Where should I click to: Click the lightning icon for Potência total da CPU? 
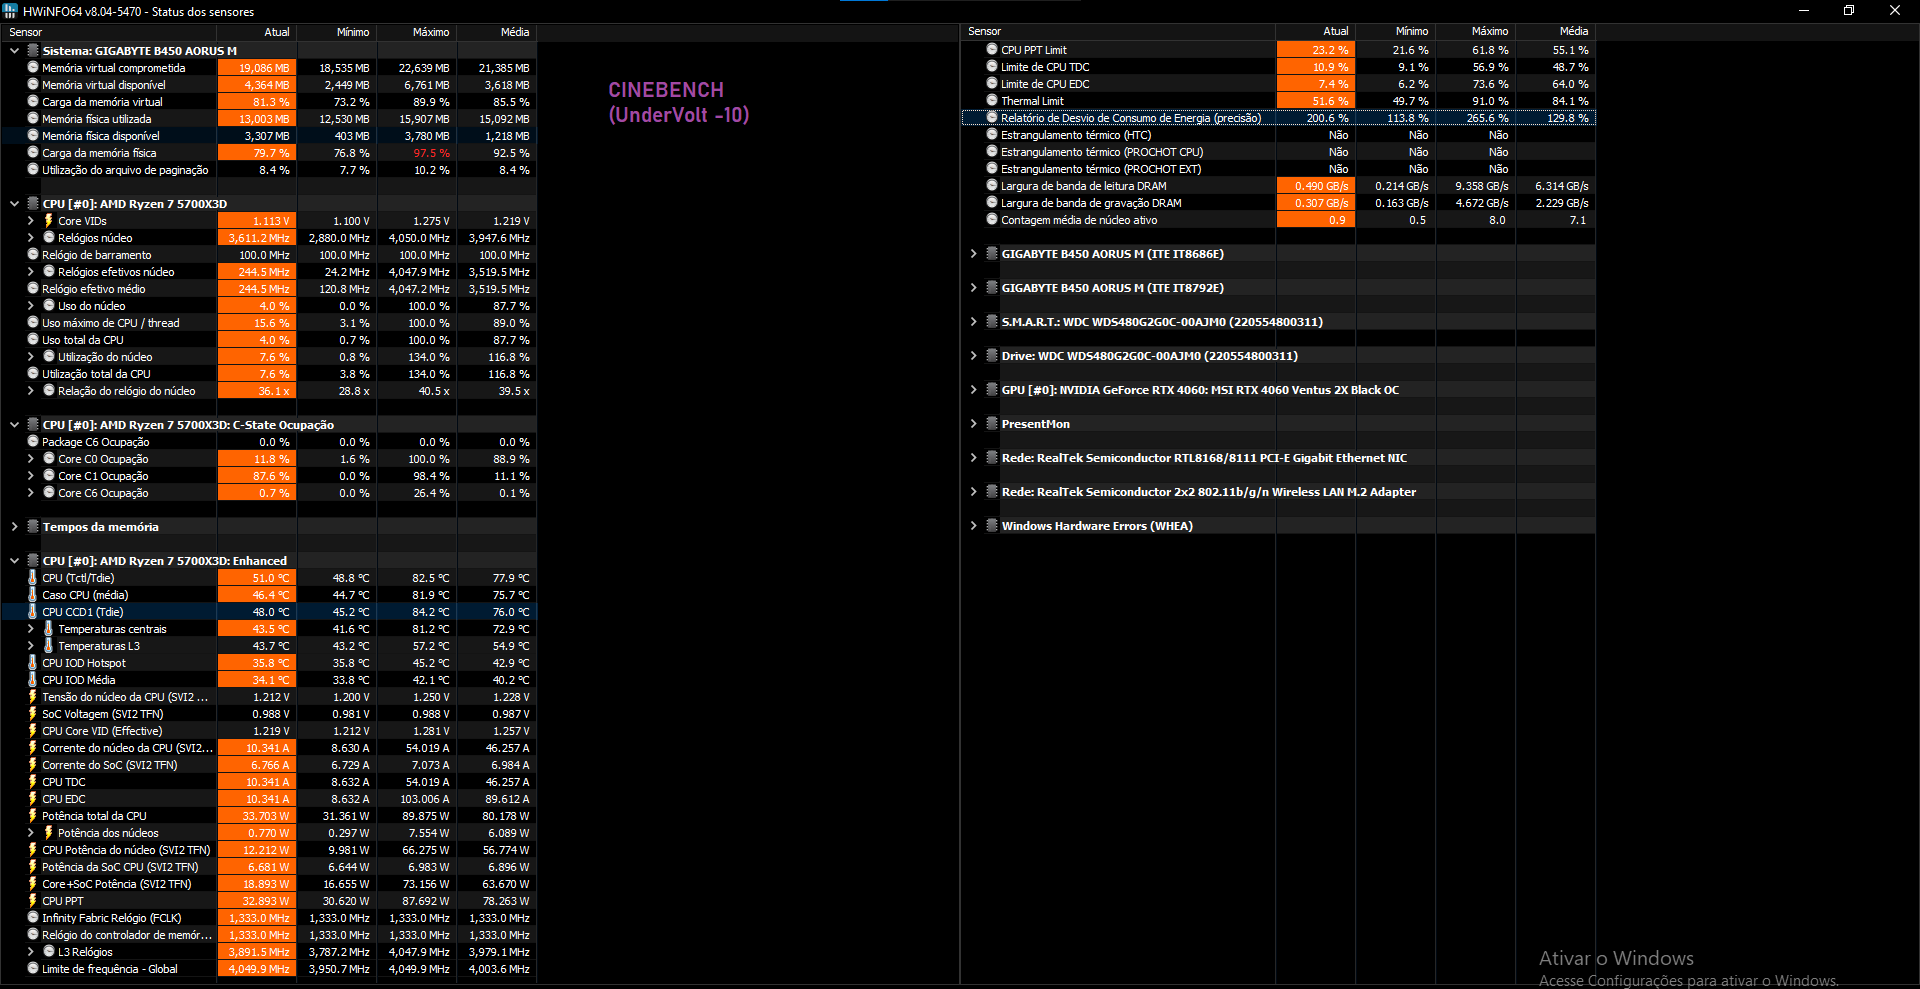pos(33,816)
